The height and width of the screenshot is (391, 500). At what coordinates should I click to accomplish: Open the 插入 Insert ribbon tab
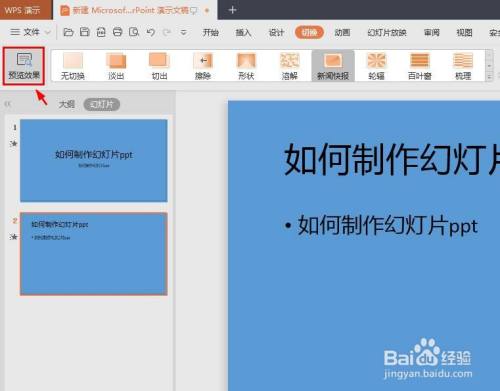click(243, 32)
